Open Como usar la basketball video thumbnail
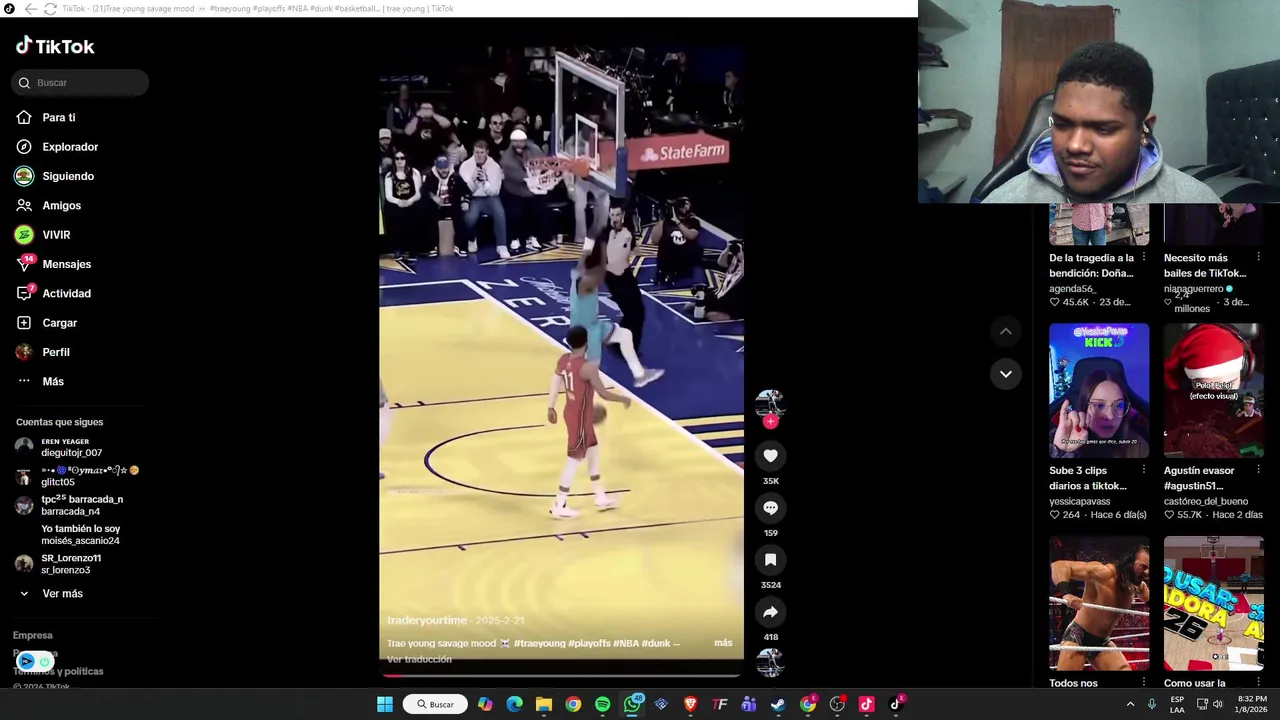 [x=1213, y=604]
